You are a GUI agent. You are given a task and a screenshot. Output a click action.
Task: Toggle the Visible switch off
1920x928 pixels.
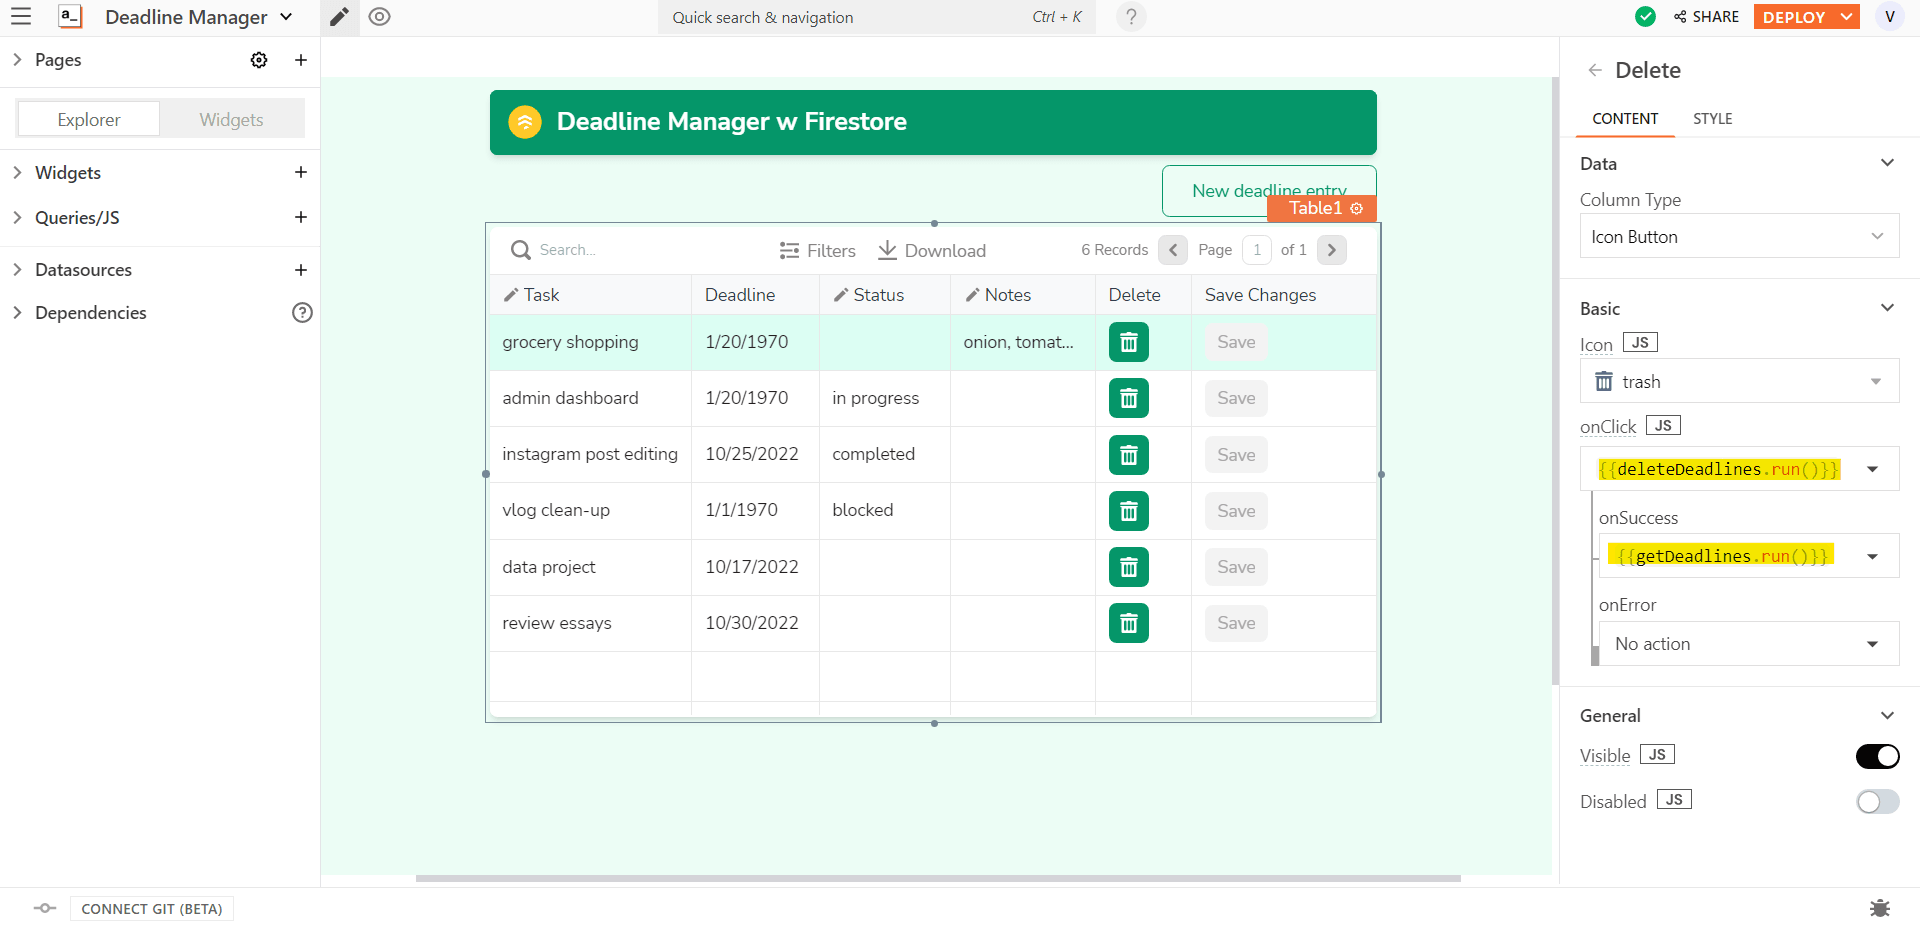click(1877, 756)
